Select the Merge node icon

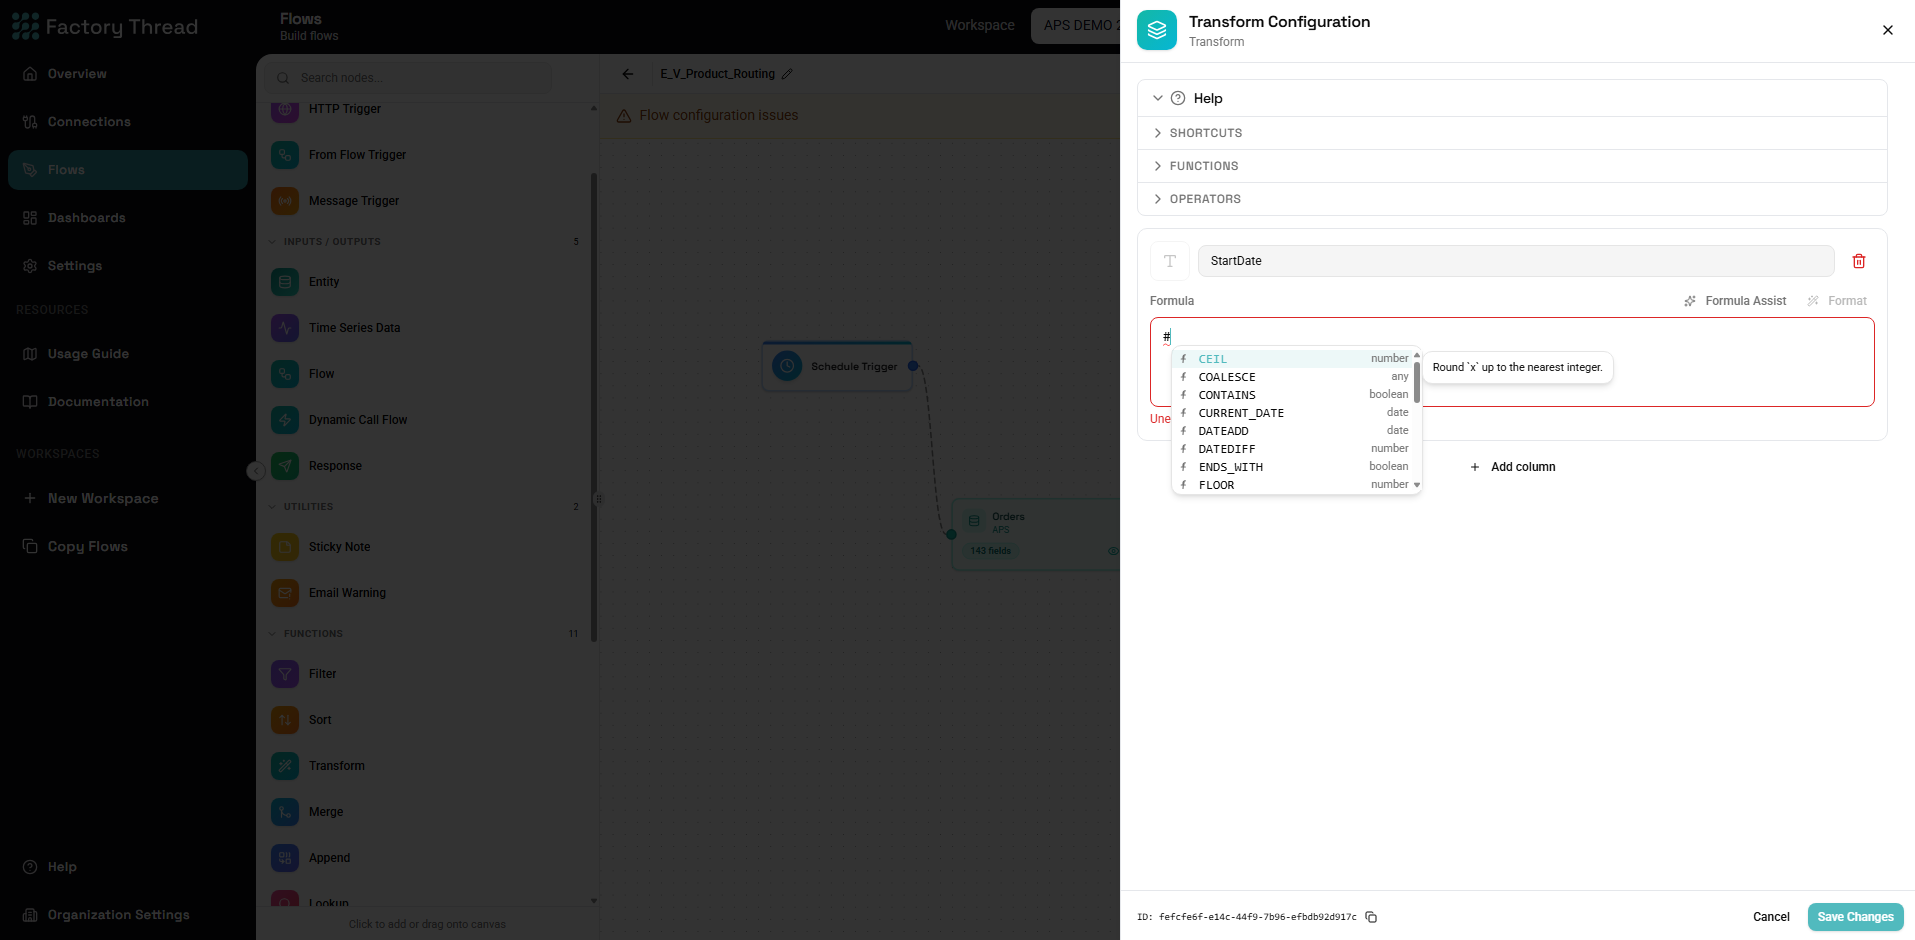(x=285, y=812)
